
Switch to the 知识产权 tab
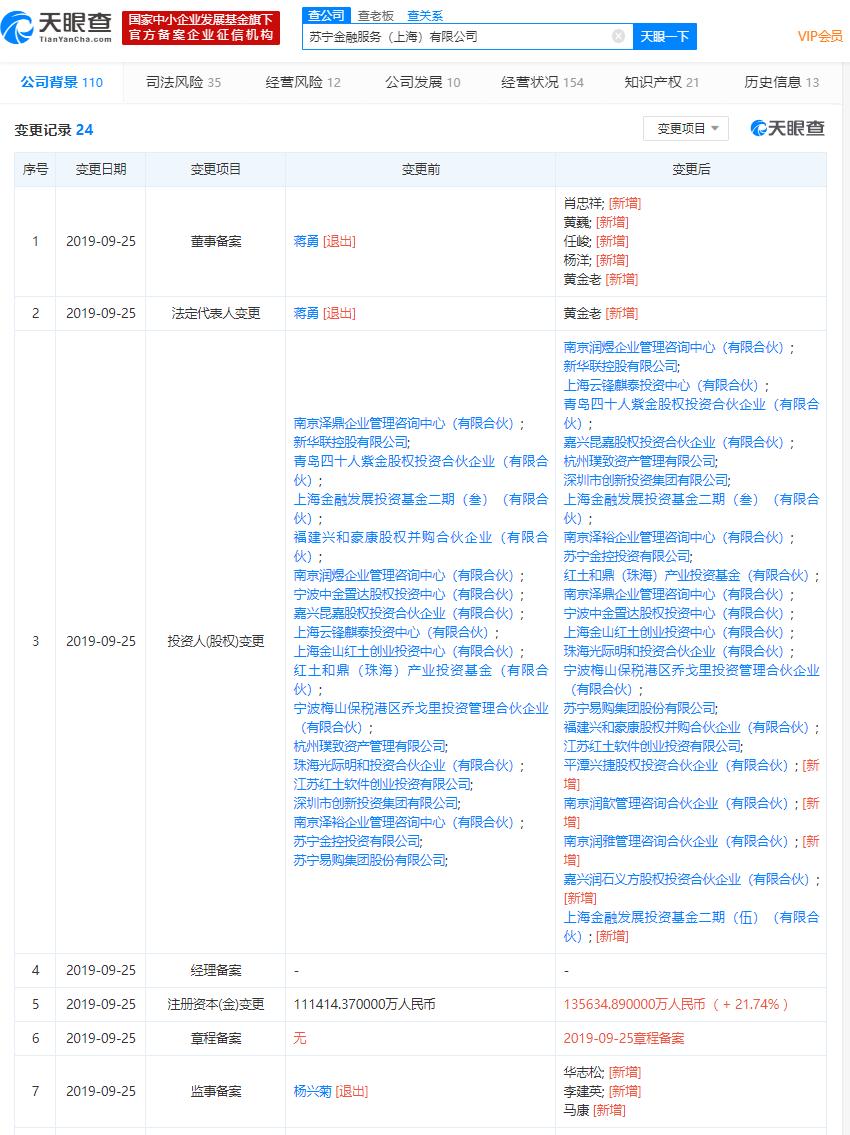point(662,83)
